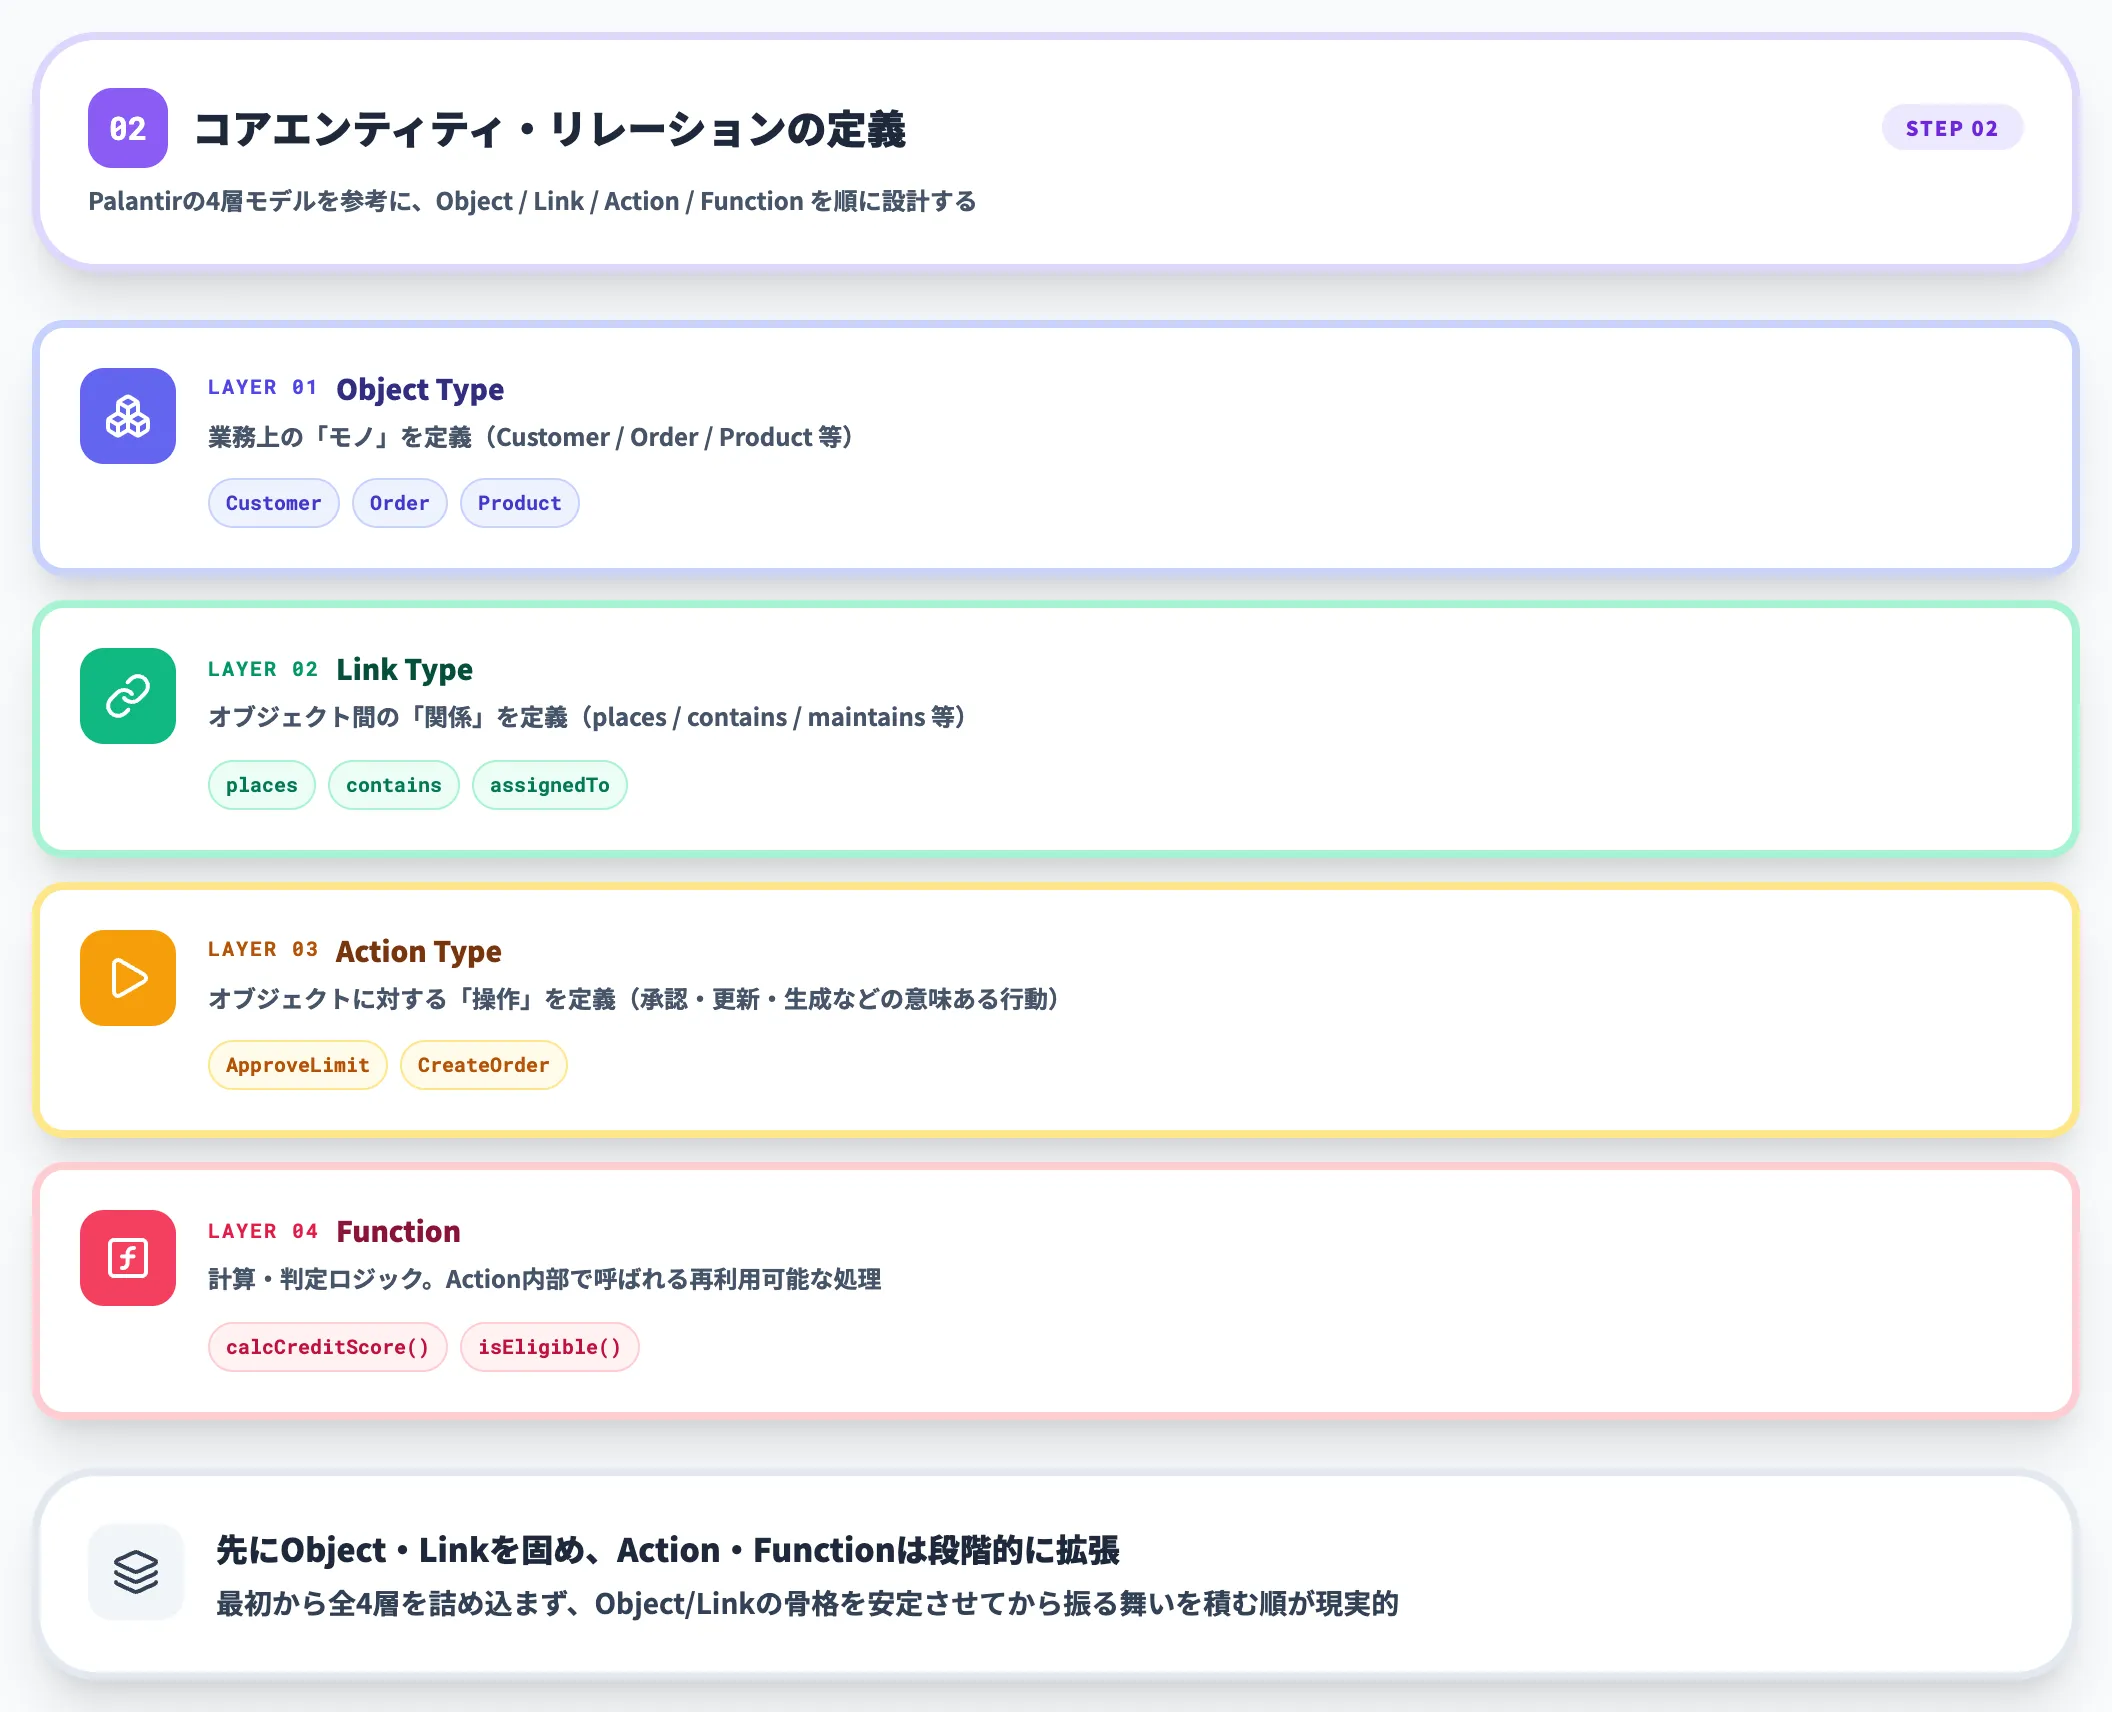Select the isEligible() function tag
The width and height of the screenshot is (2112, 1712).
pos(549,1347)
